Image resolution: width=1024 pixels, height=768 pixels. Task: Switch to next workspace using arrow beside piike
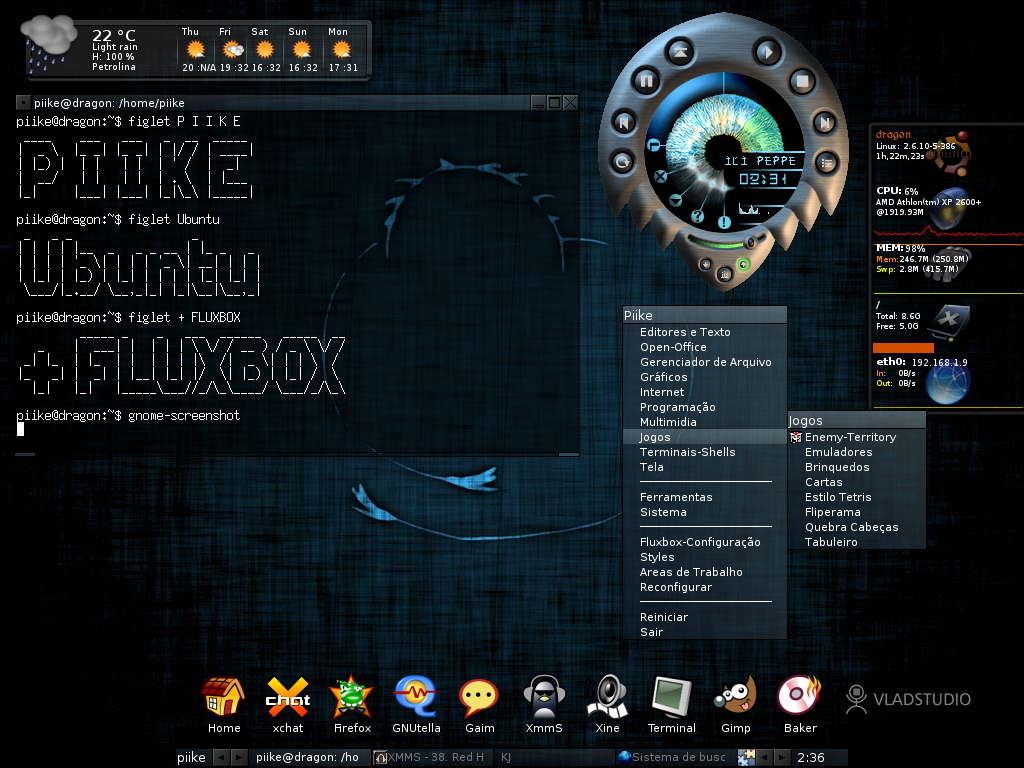point(240,758)
